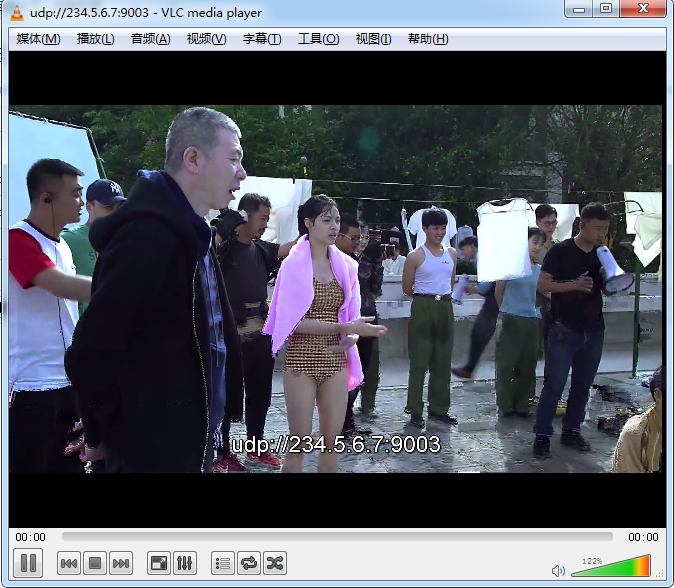Open the 媒体(M) menu

pyautogui.click(x=38, y=39)
